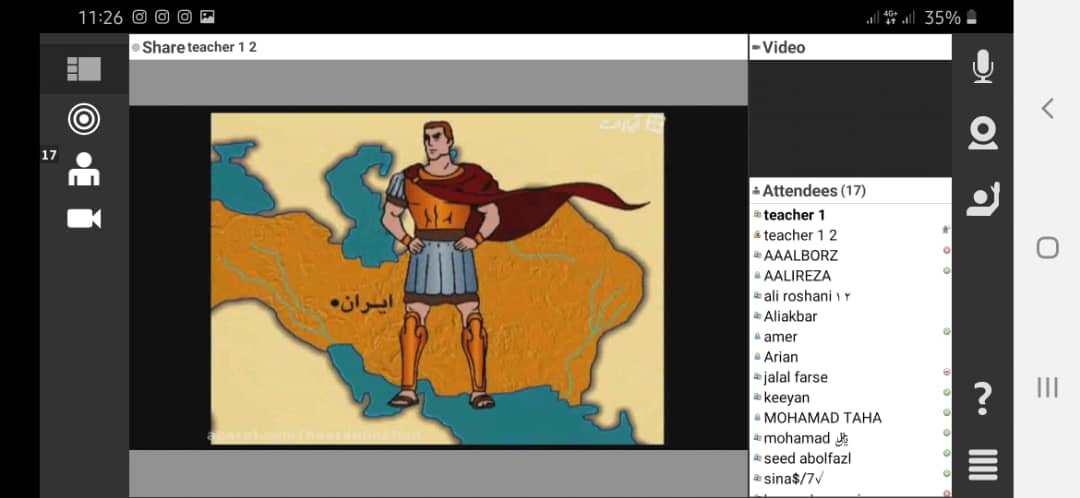Collapse the Share panel header
Screen dimensions: 1080x498
pos(438,47)
